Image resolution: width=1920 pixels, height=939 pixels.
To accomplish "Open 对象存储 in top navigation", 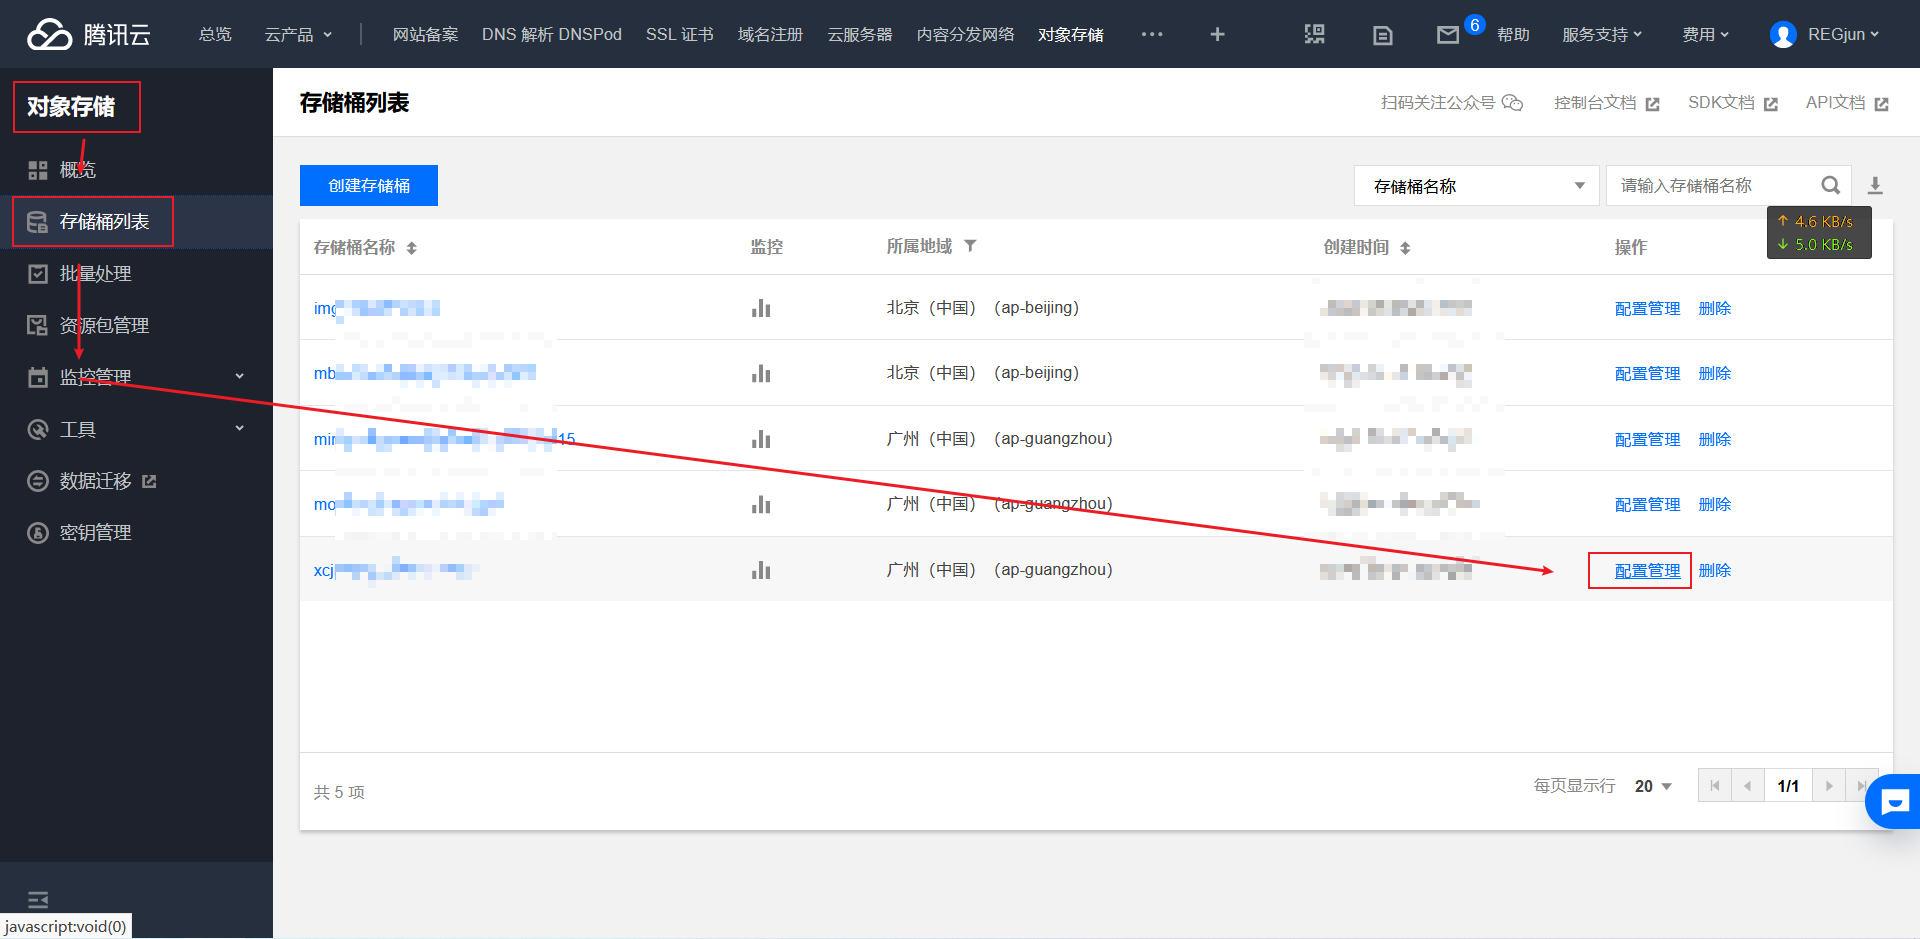I will coord(1070,34).
